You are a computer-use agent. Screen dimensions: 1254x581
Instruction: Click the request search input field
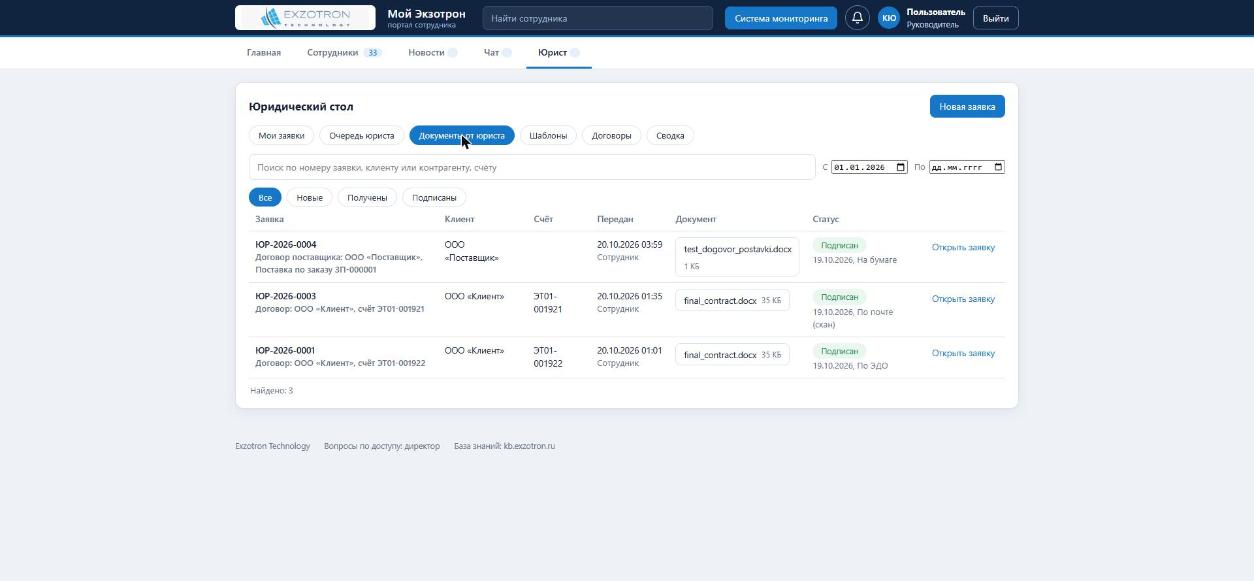(532, 167)
